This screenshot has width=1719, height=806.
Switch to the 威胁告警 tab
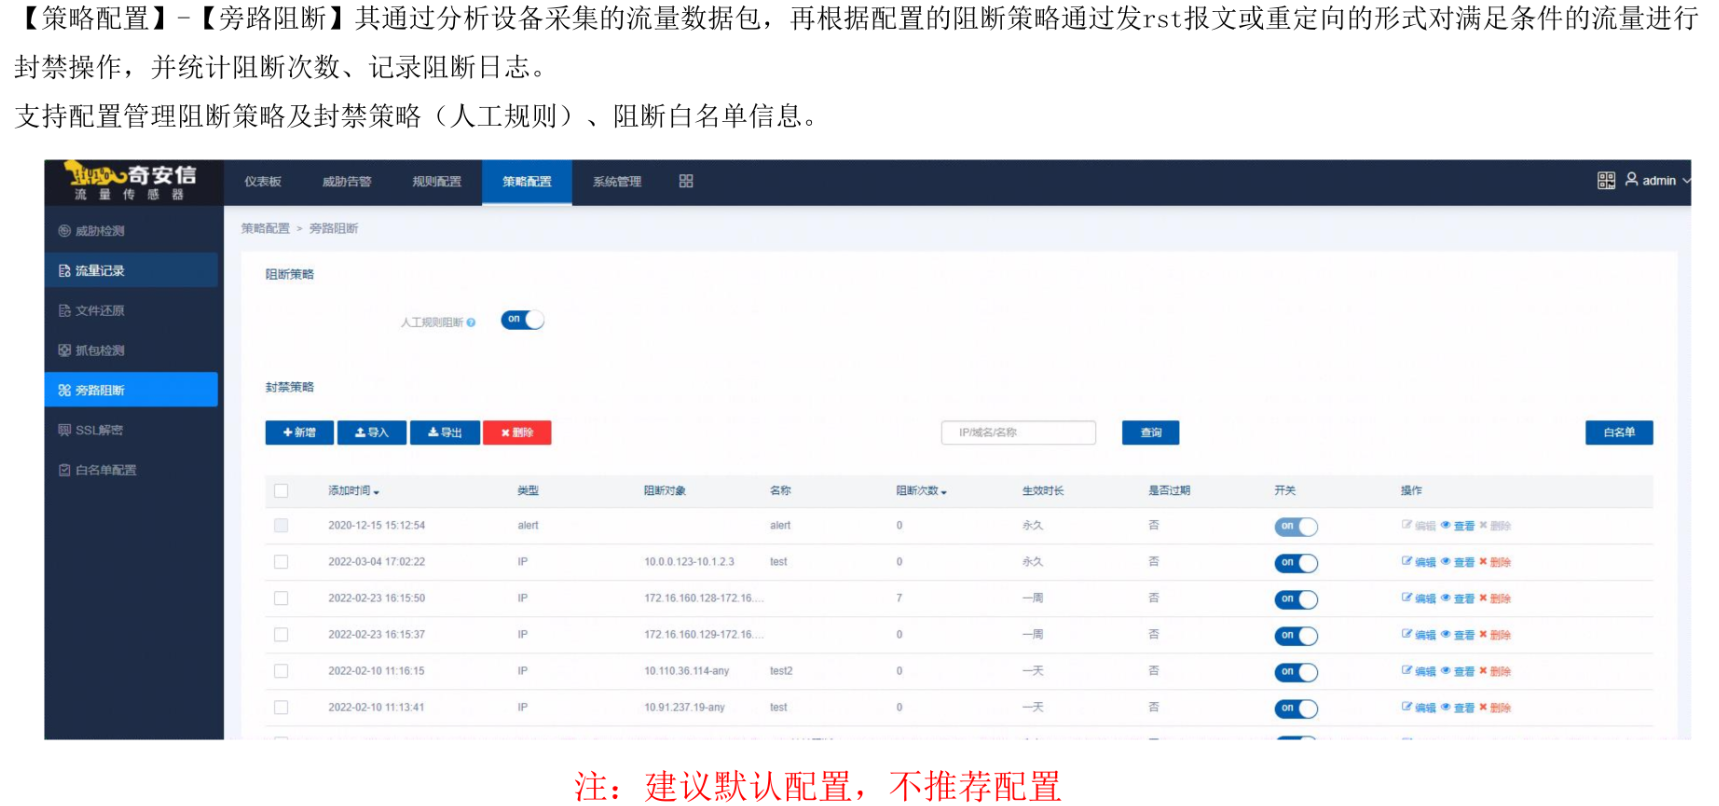[347, 182]
